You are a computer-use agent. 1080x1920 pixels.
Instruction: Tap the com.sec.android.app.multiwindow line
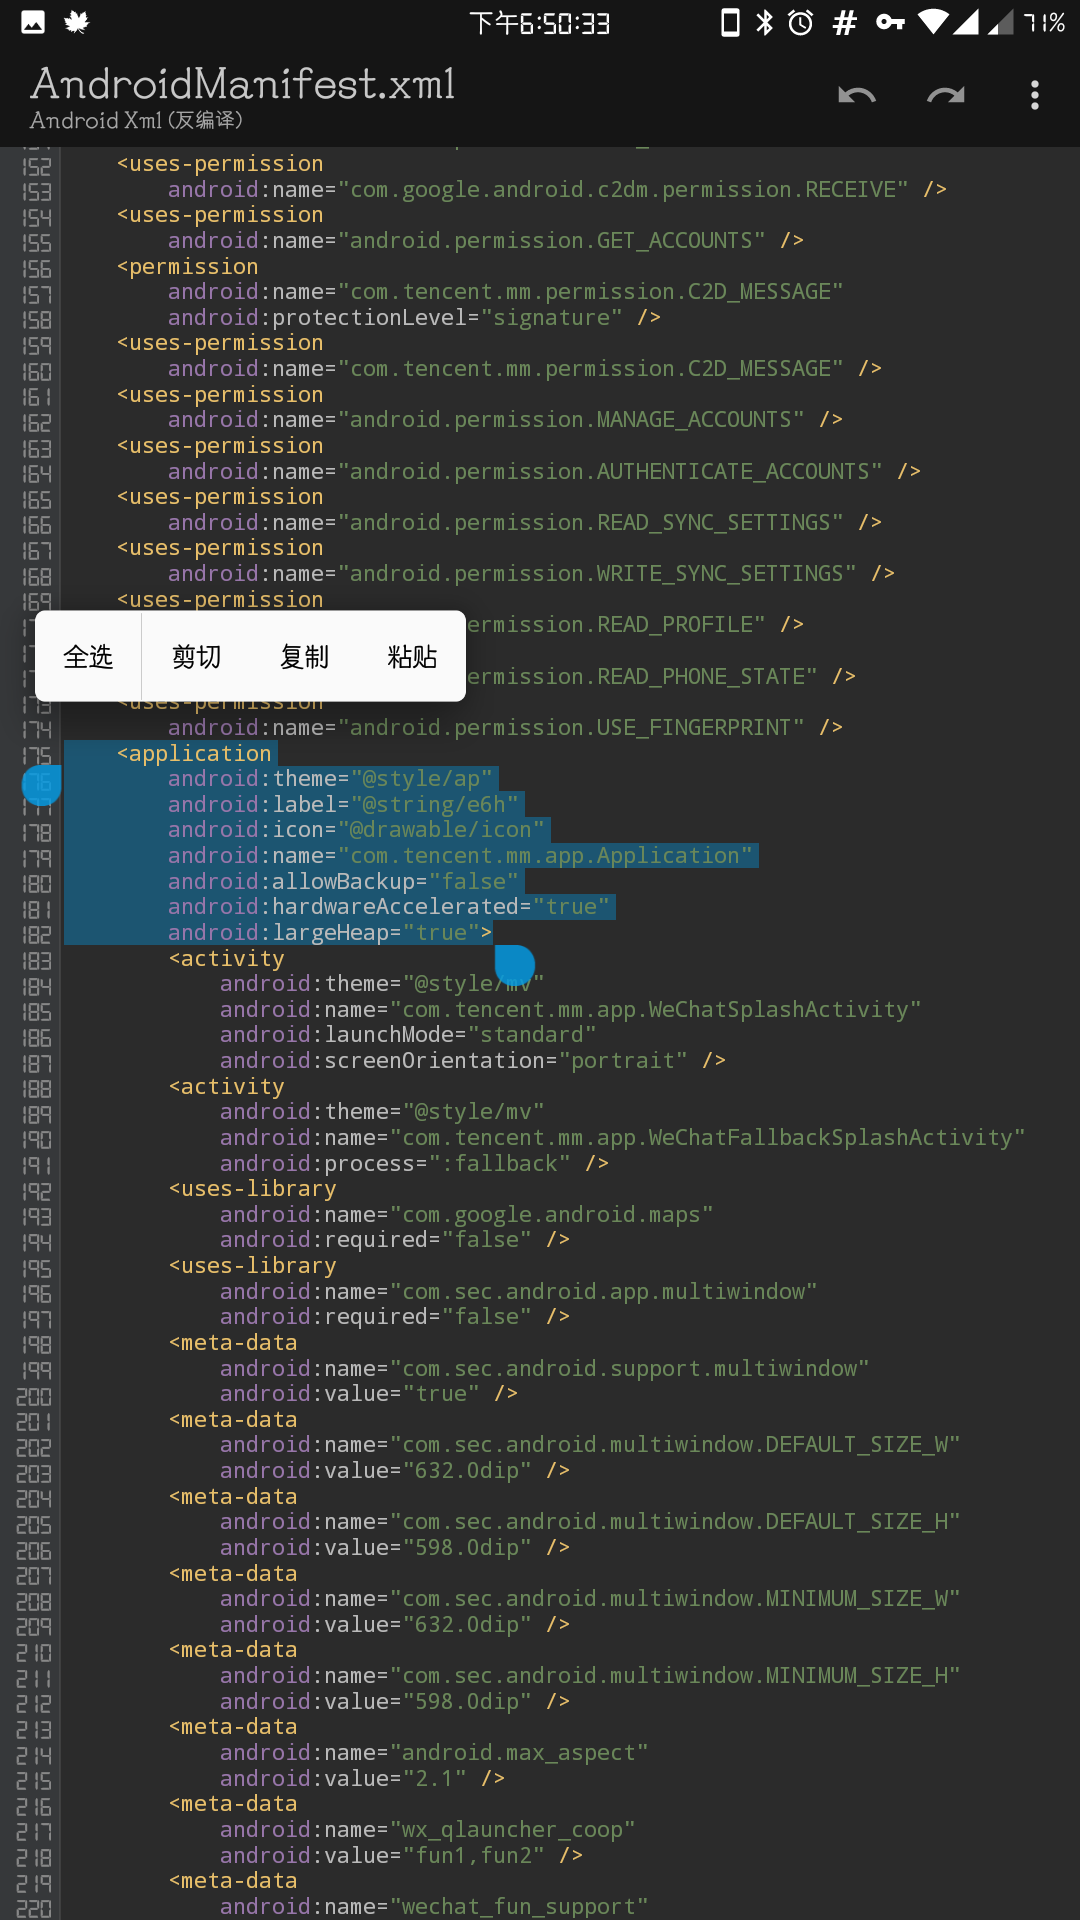[x=519, y=1292]
